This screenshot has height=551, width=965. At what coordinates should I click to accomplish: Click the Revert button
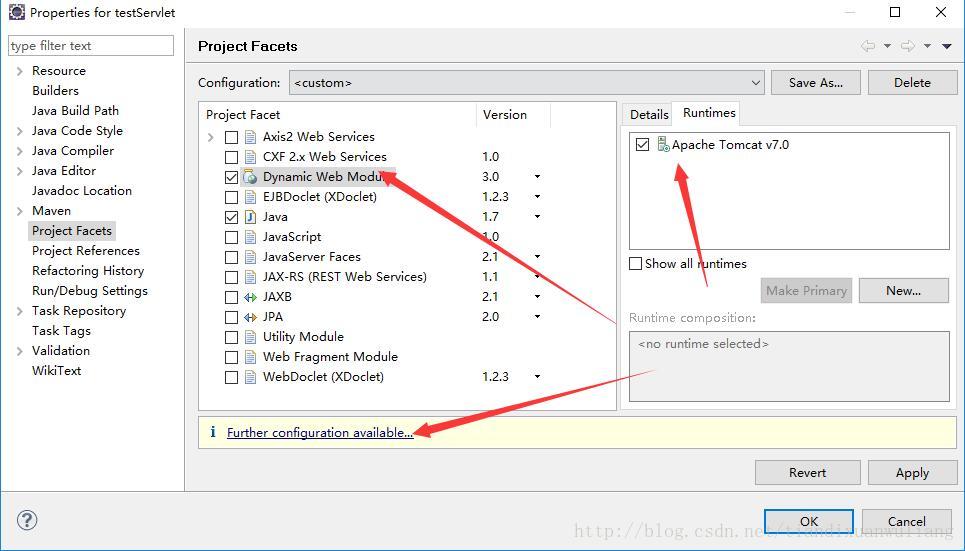pos(807,472)
